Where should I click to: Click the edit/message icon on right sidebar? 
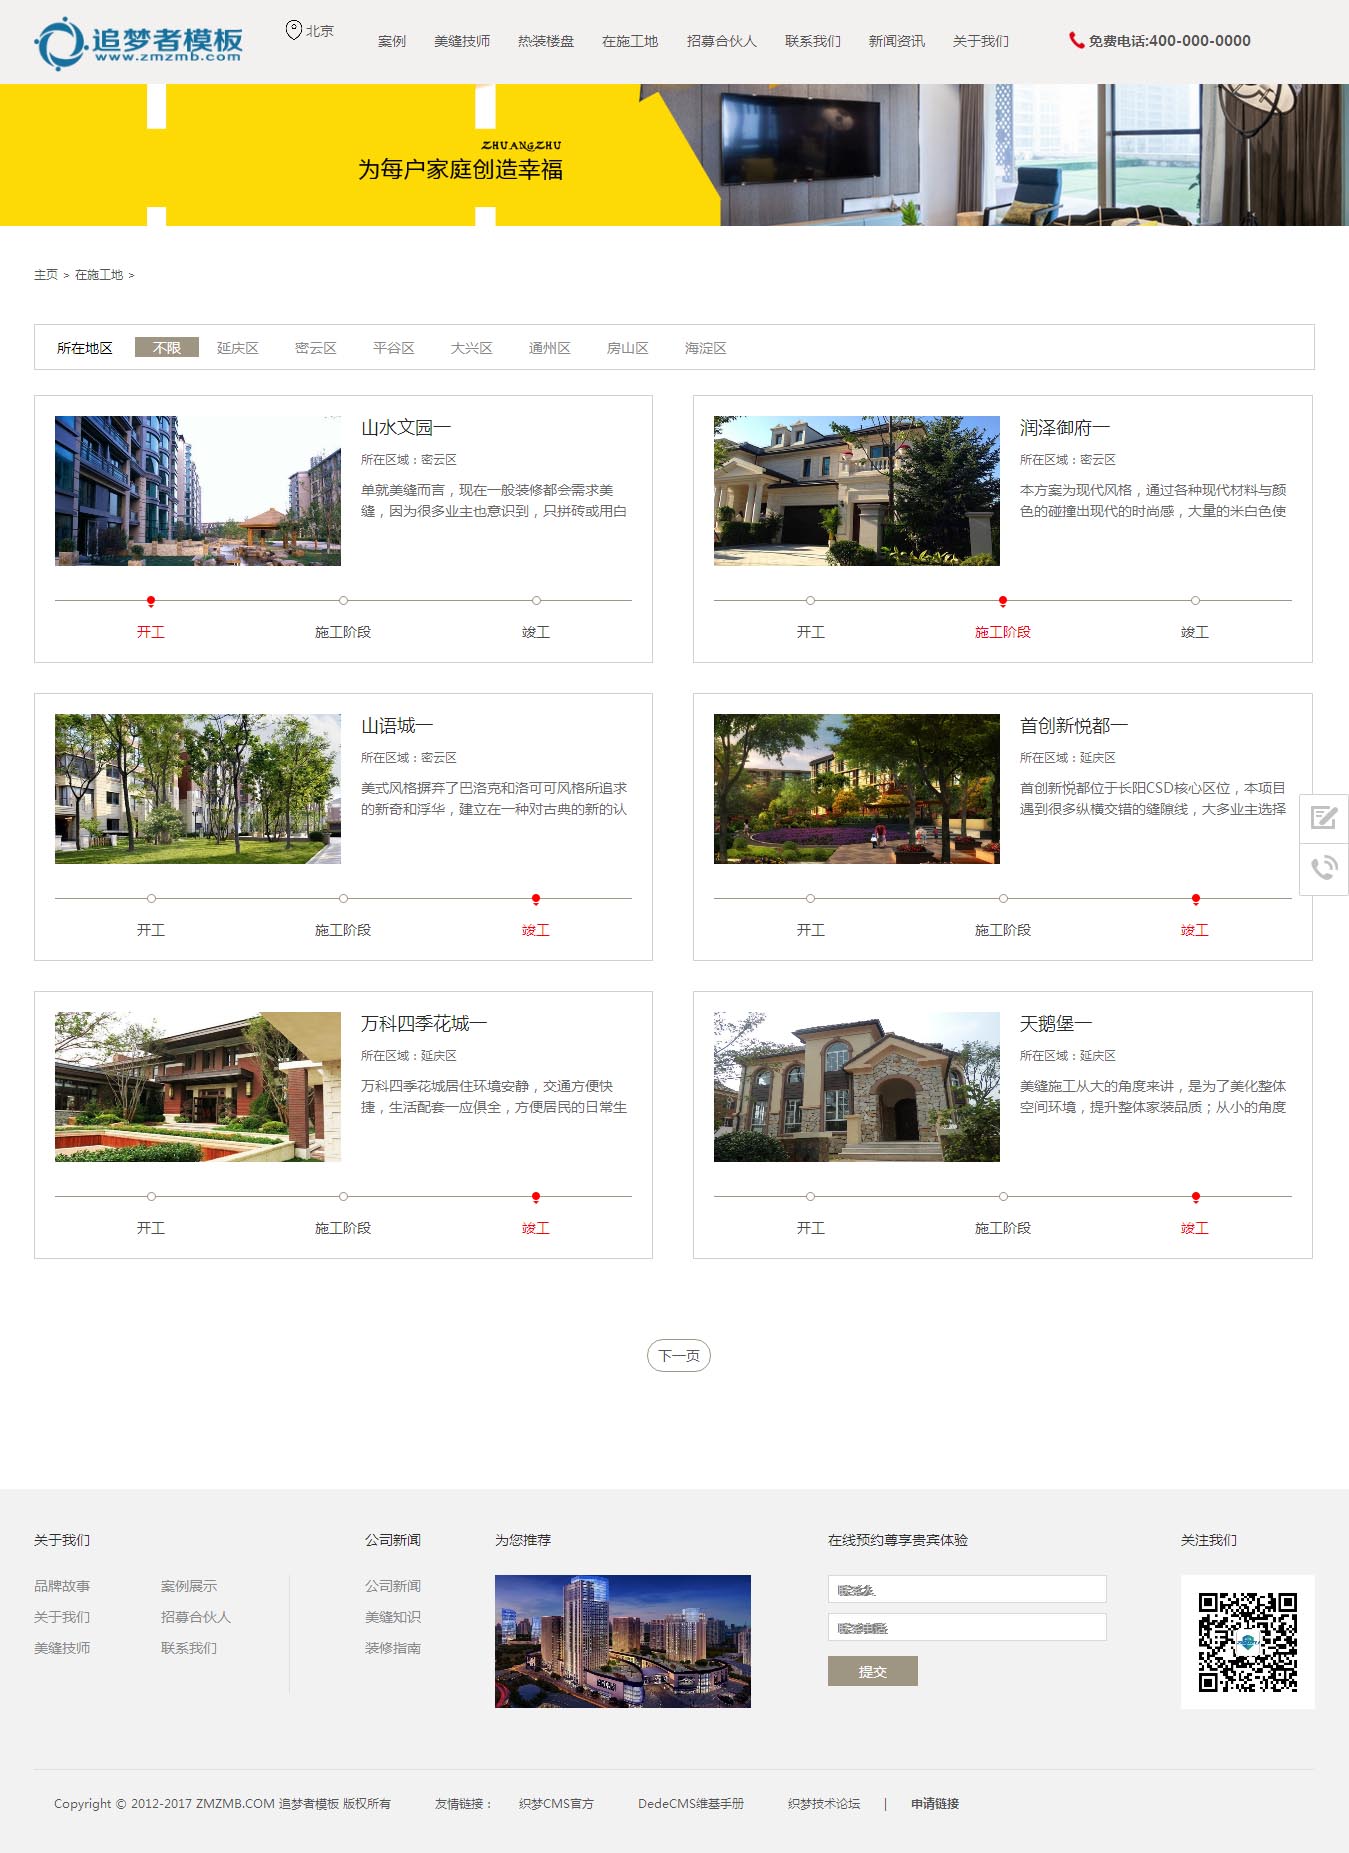click(1324, 818)
